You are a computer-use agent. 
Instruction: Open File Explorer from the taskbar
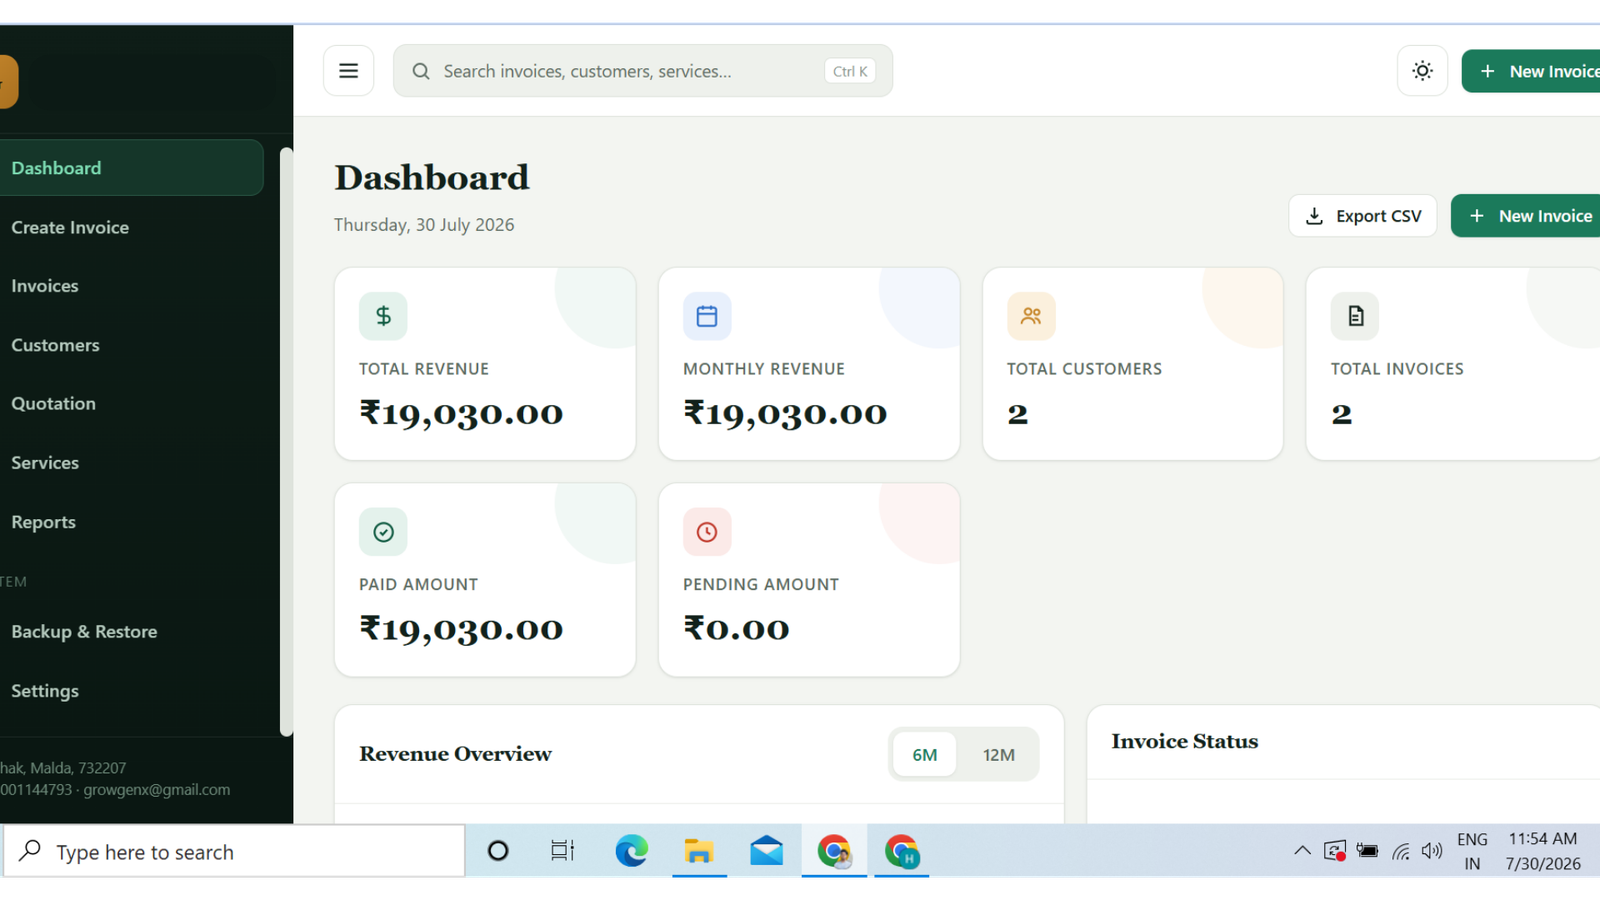click(x=699, y=851)
